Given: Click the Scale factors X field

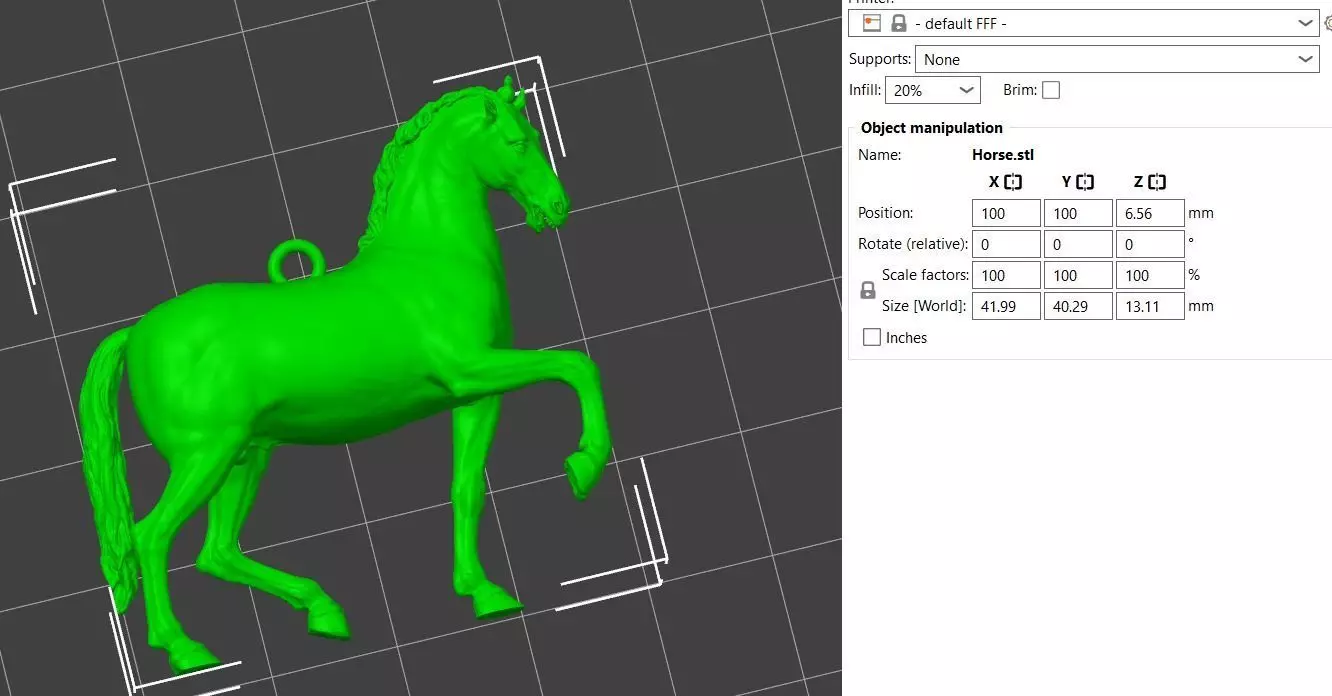Looking at the screenshot, I should (x=1006, y=275).
